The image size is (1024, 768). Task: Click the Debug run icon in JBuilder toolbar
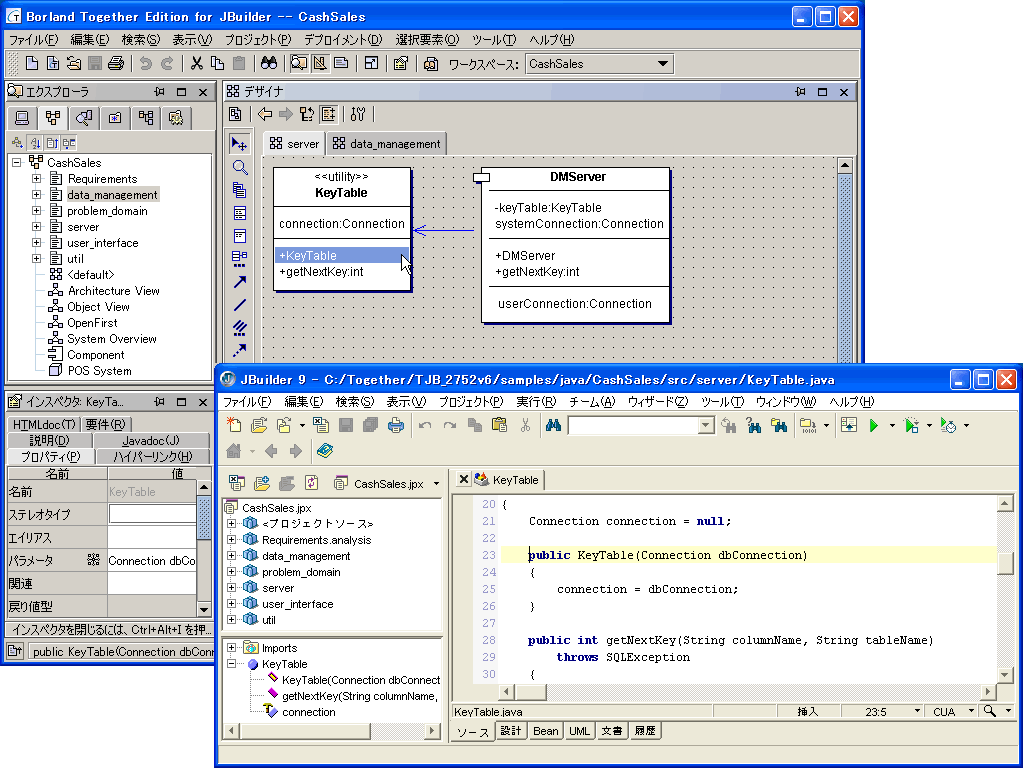pyautogui.click(x=912, y=426)
